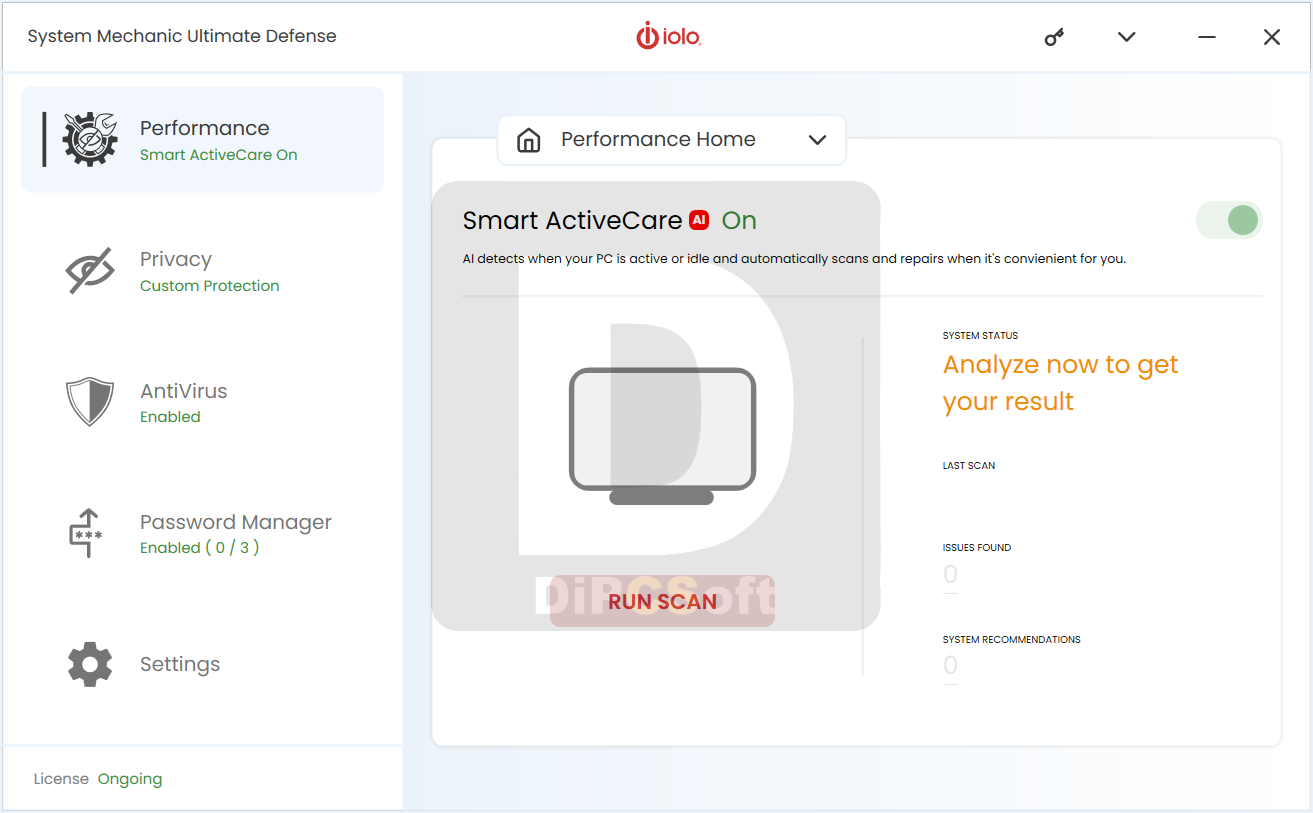Click the Settings gear icon
1313x813 pixels.
click(90, 664)
